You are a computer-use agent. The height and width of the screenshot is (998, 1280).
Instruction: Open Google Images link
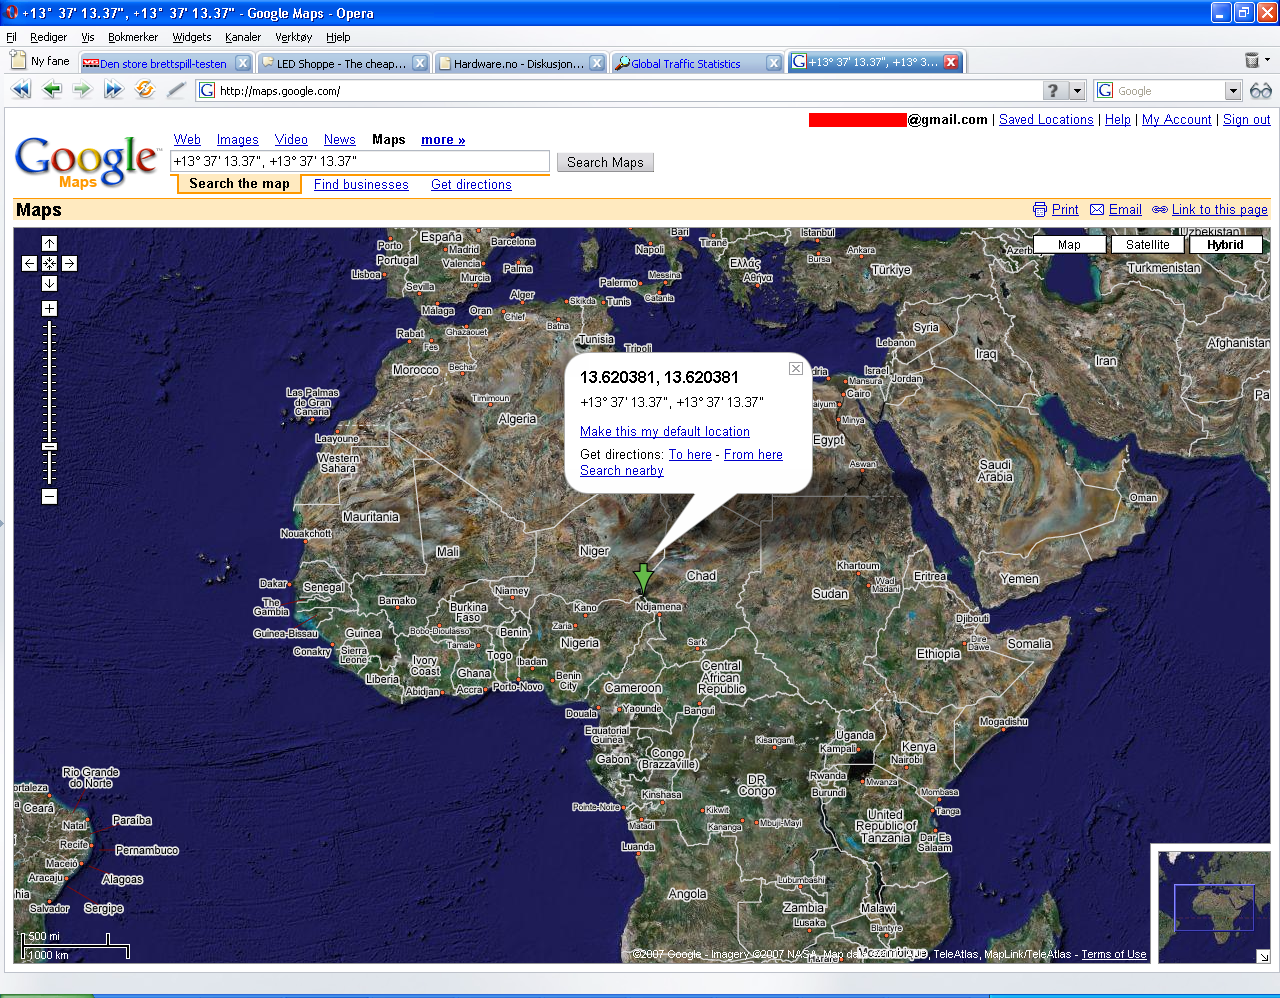tap(238, 140)
